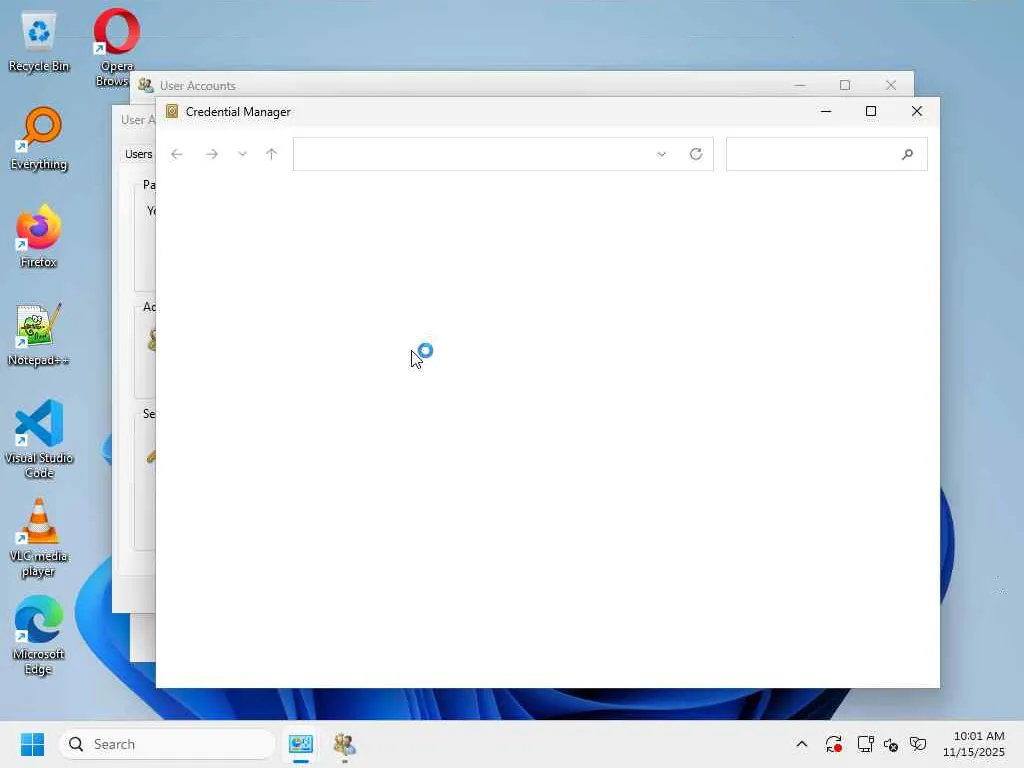Maximize the Credential Manager window
Screen dimensions: 1024x768
tap(871, 111)
